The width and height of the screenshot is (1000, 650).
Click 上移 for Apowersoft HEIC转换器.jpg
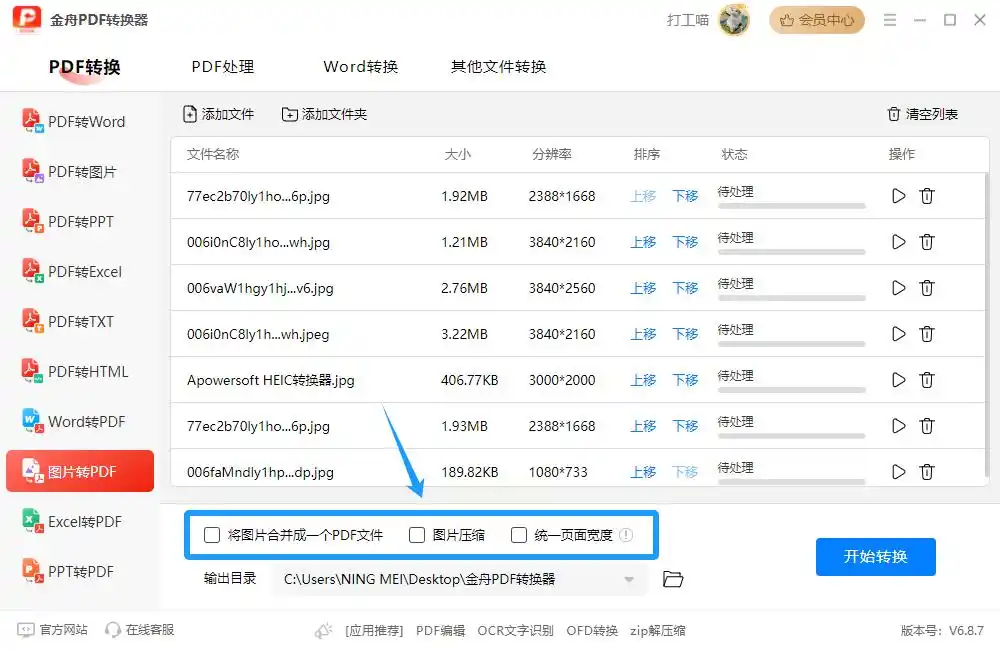(643, 380)
